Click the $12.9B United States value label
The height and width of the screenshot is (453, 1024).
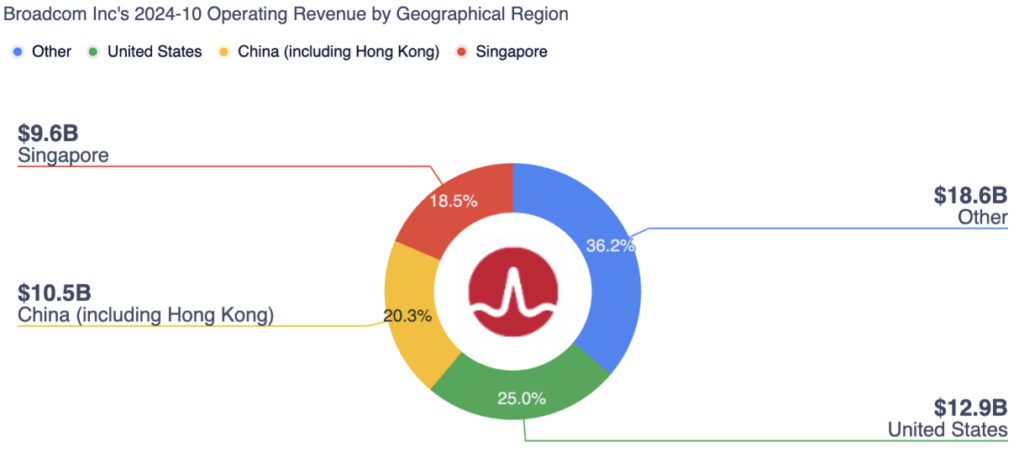tap(970, 408)
